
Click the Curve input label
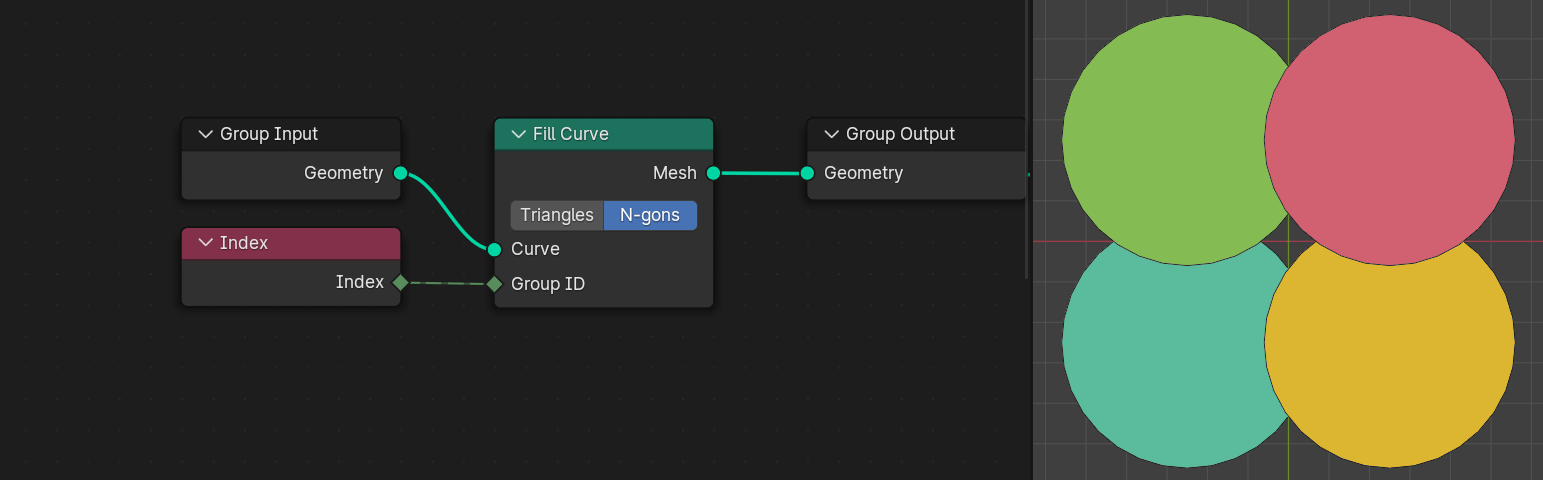point(535,249)
